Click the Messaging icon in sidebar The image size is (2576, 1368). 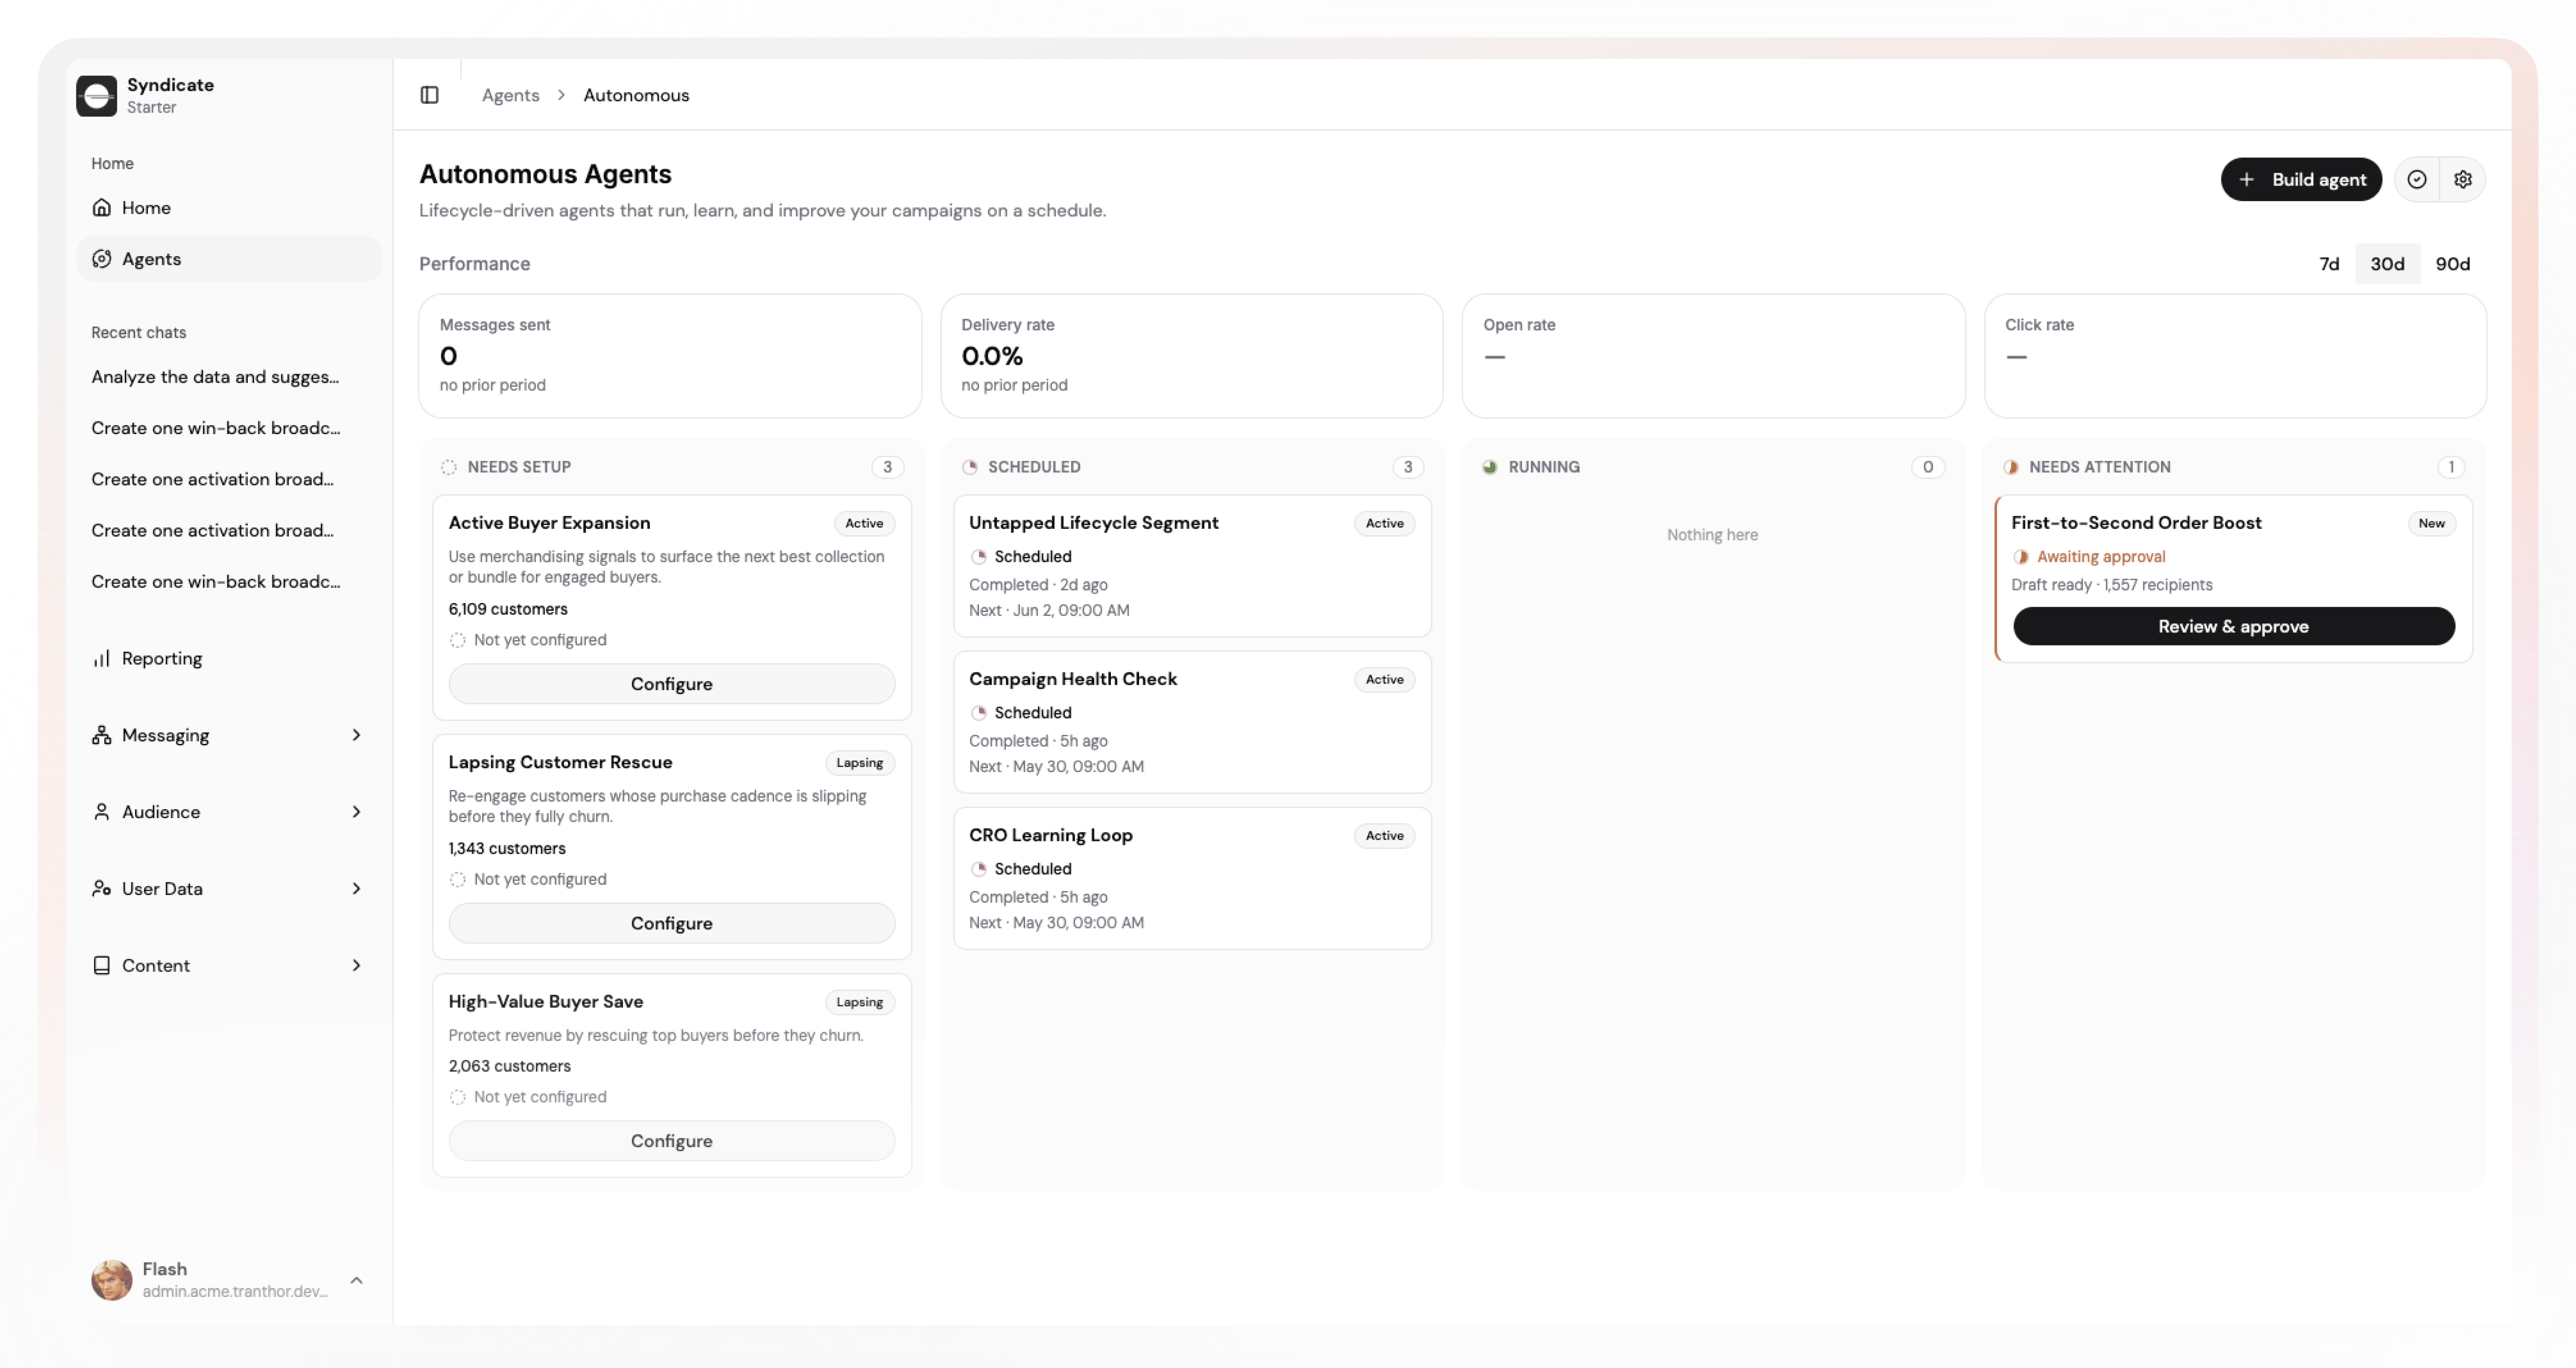click(x=101, y=735)
